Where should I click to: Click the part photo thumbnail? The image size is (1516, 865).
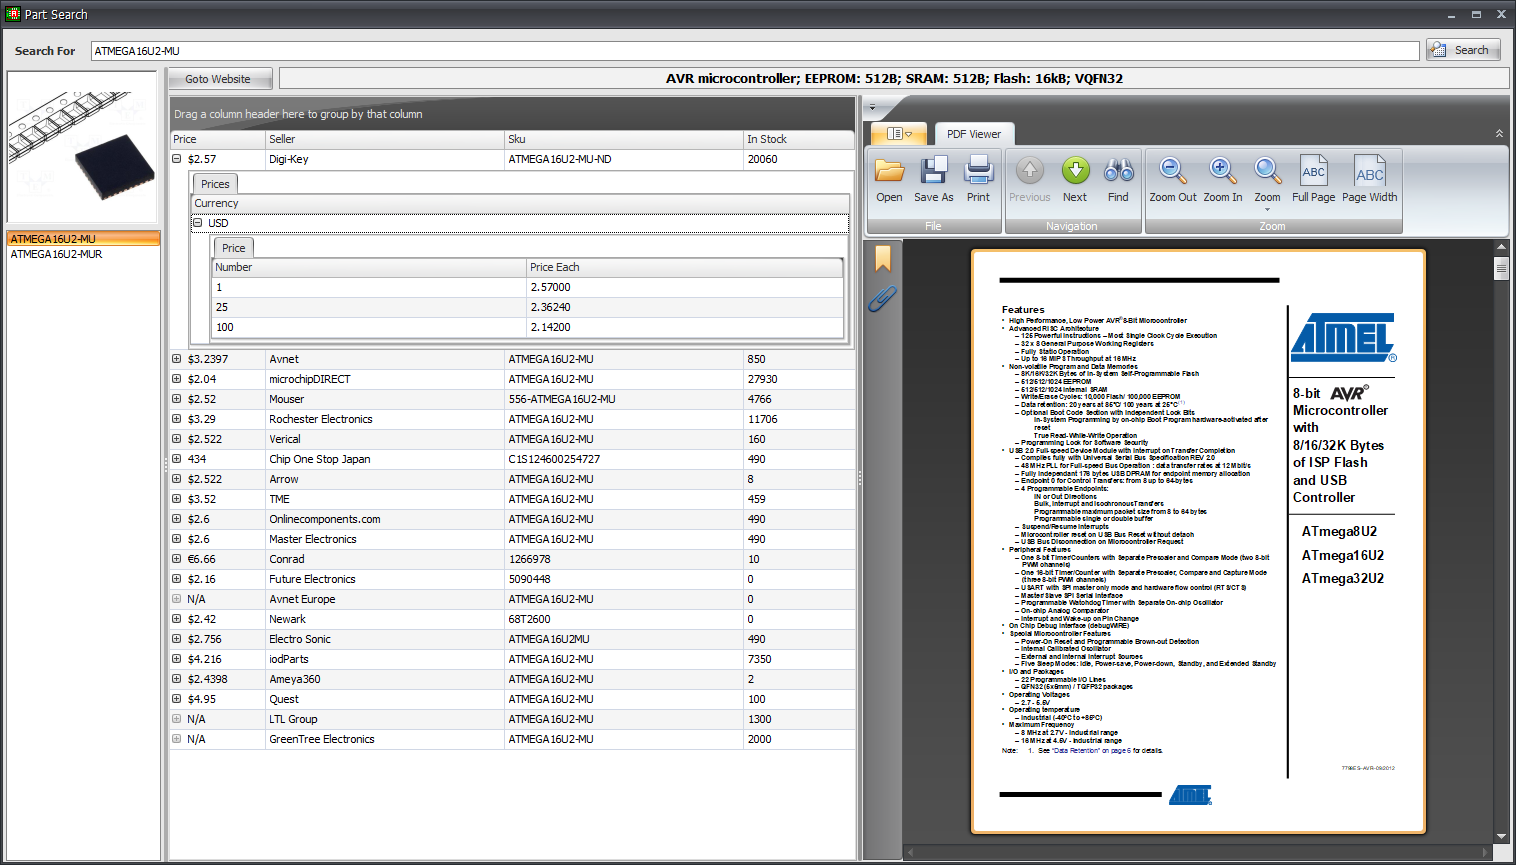pos(82,147)
